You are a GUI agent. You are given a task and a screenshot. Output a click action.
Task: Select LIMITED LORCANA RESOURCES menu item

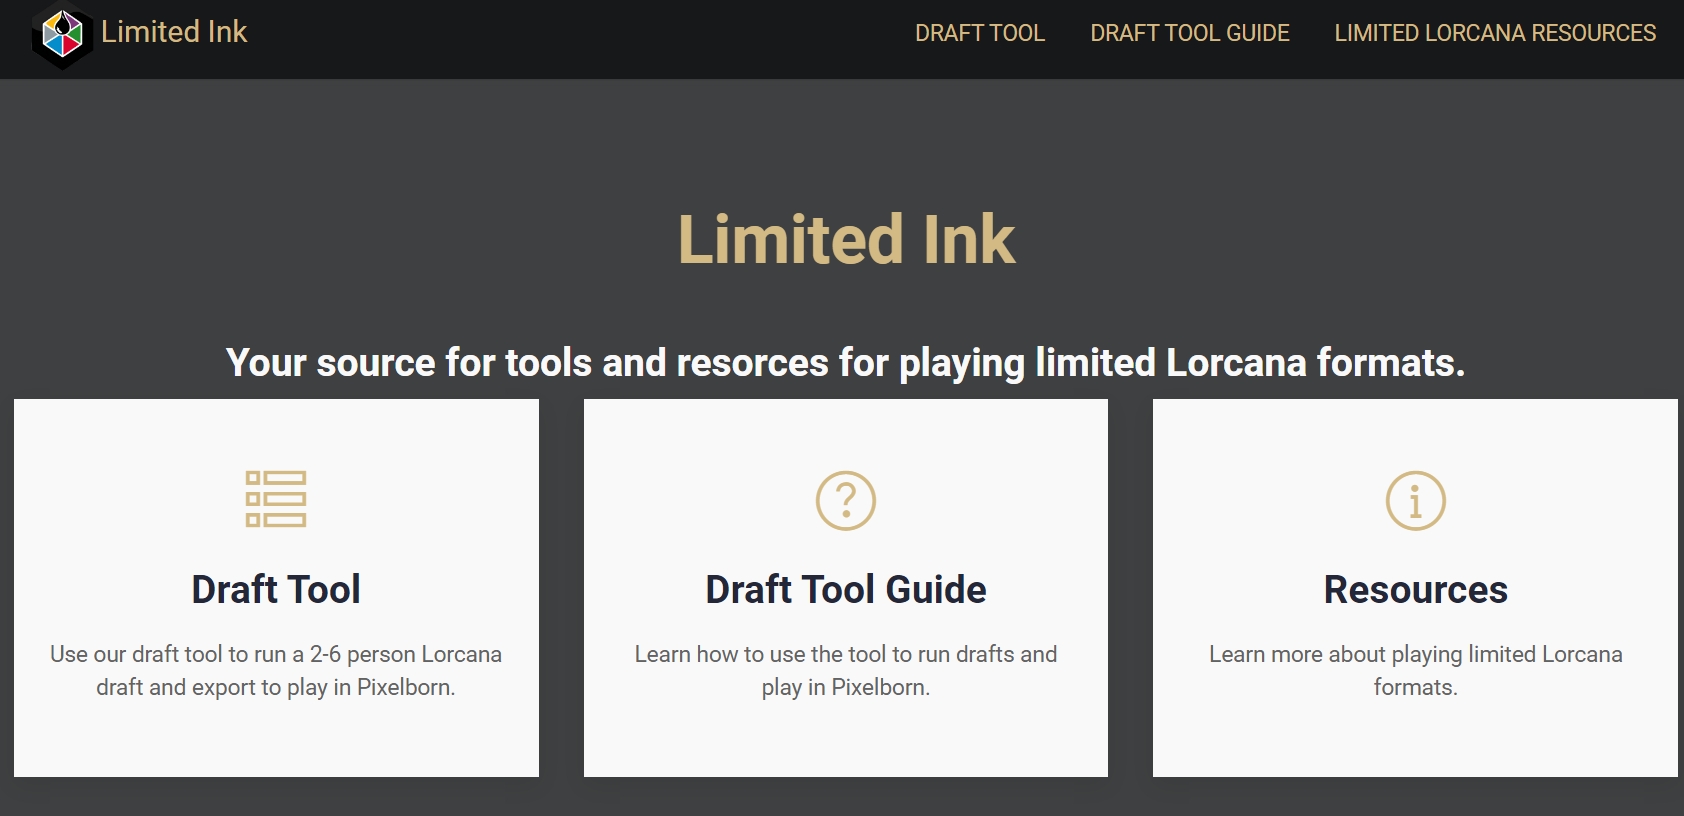1494,33
